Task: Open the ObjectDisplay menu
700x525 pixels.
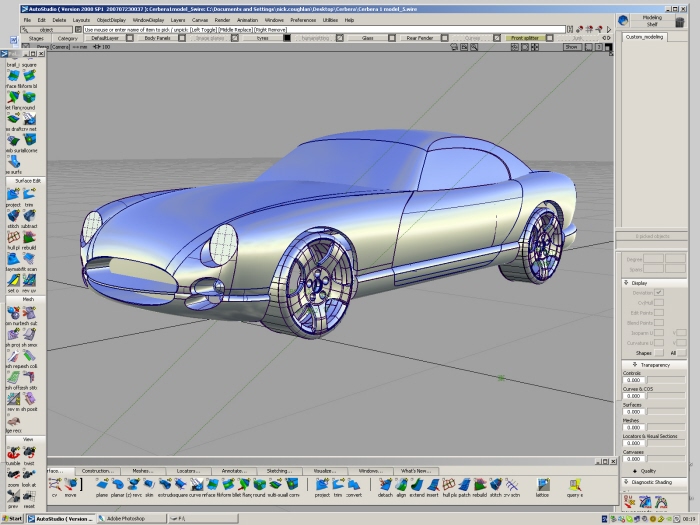Action: point(111,19)
